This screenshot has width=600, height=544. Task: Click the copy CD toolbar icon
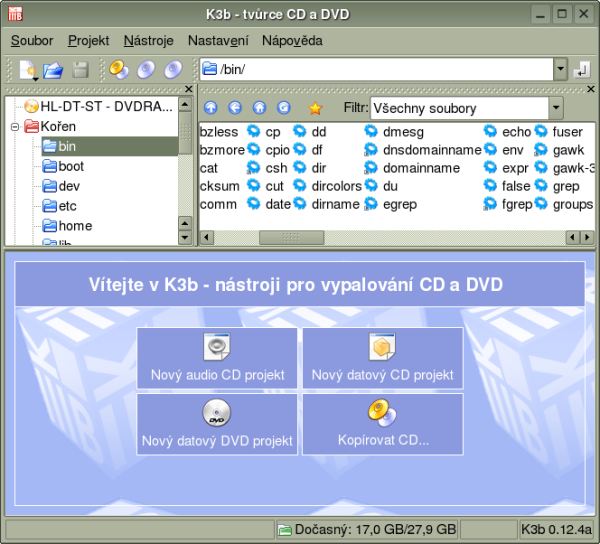tap(119, 70)
